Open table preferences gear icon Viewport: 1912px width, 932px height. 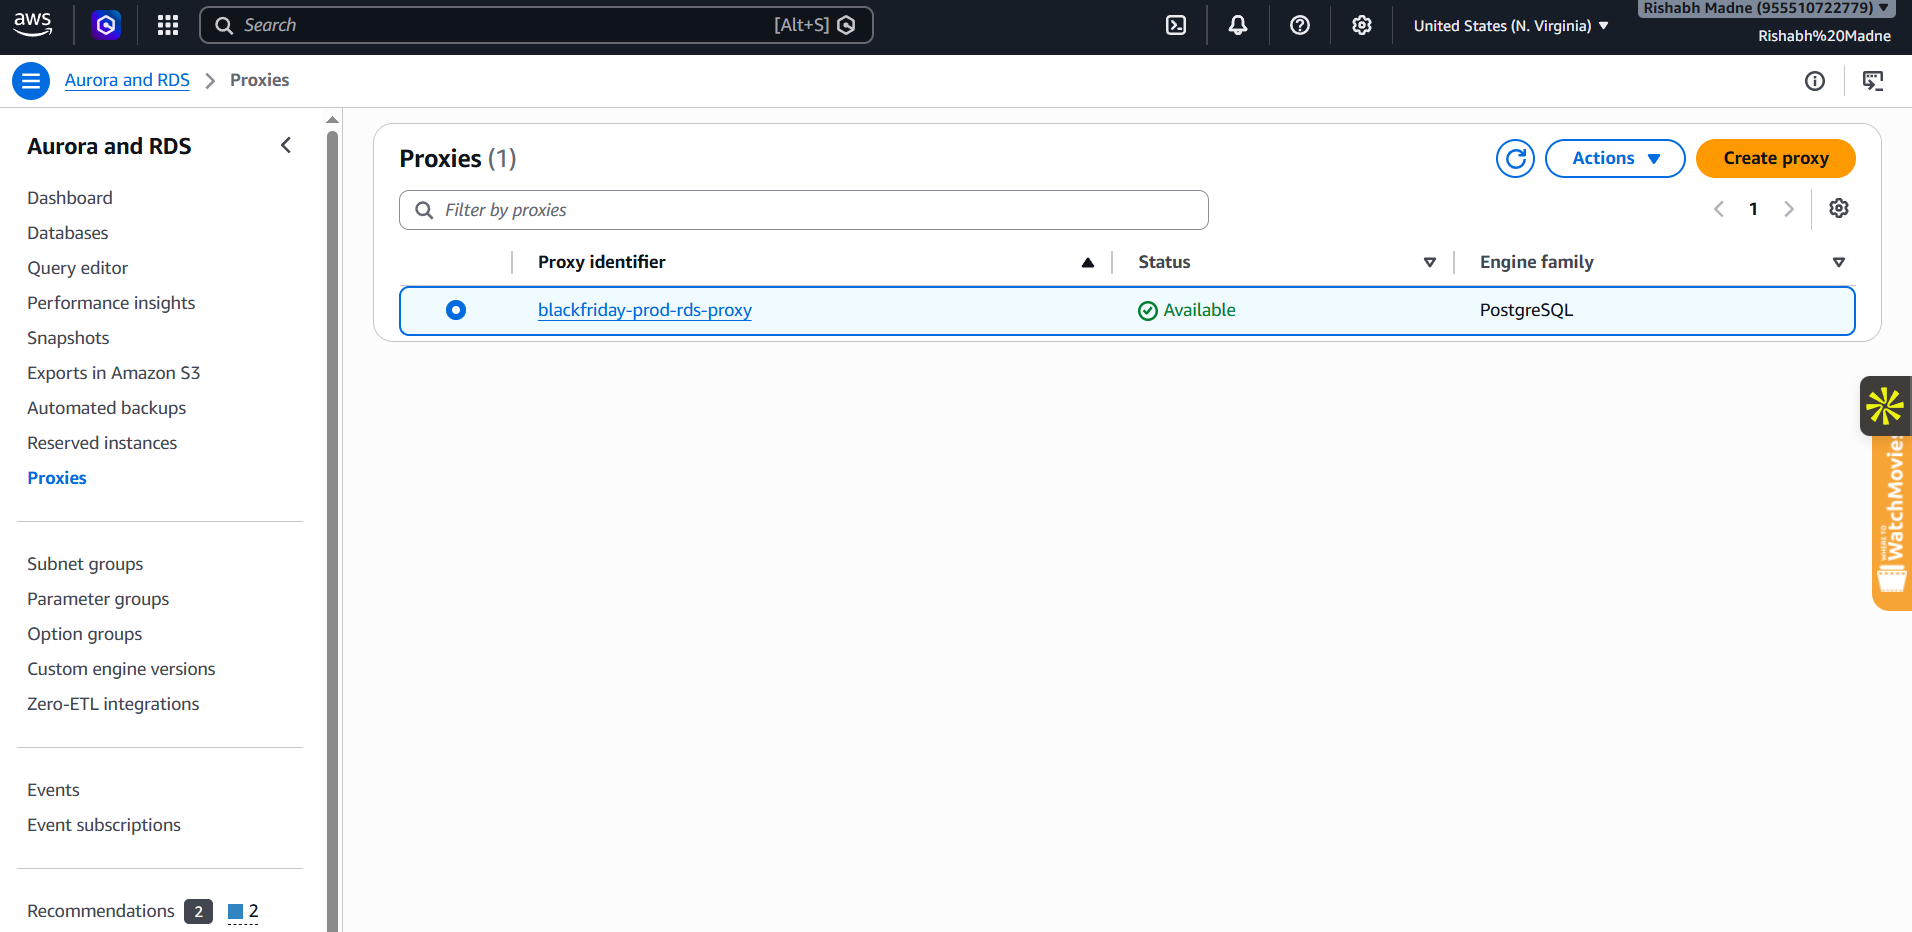point(1839,208)
